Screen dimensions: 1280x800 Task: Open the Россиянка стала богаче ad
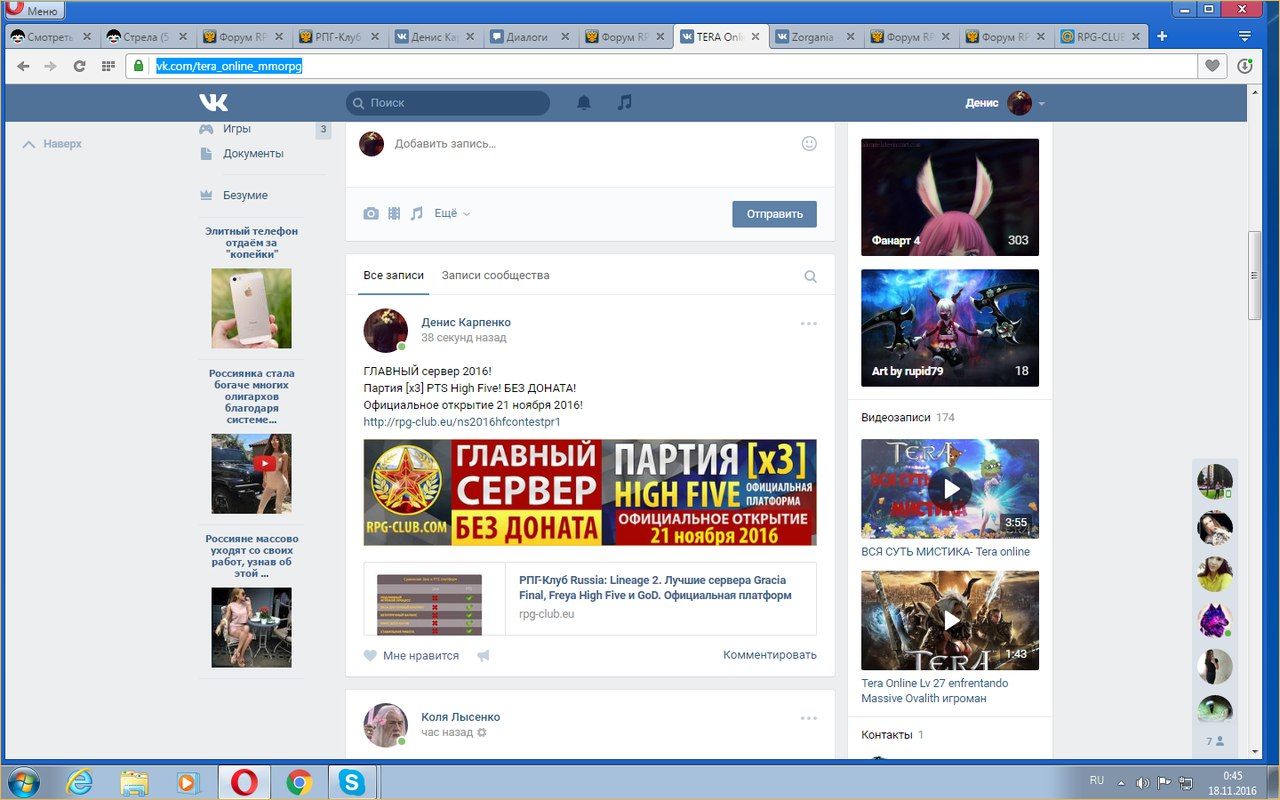[252, 441]
